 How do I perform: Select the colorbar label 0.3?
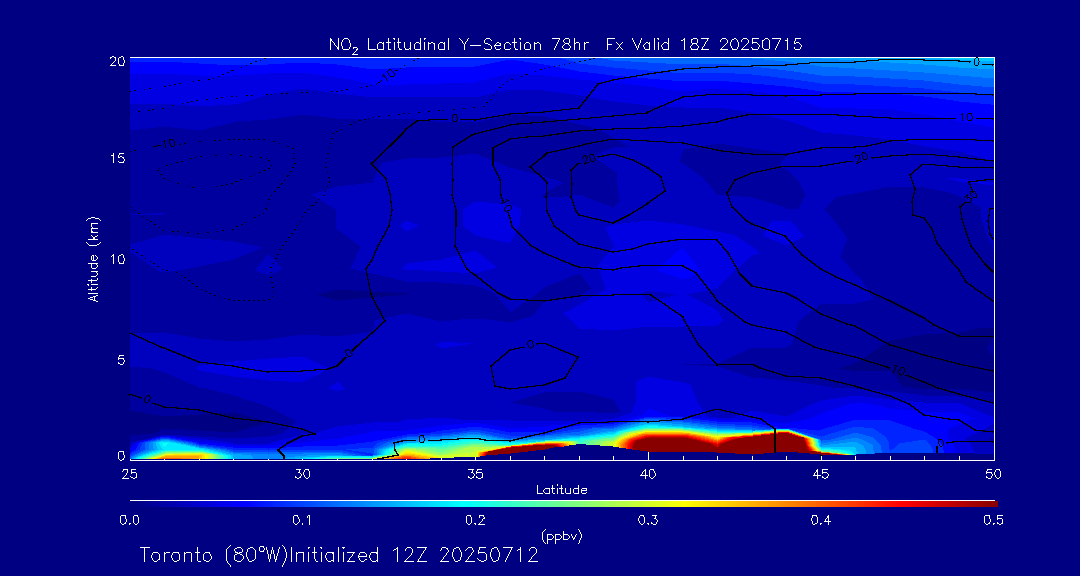pos(648,520)
